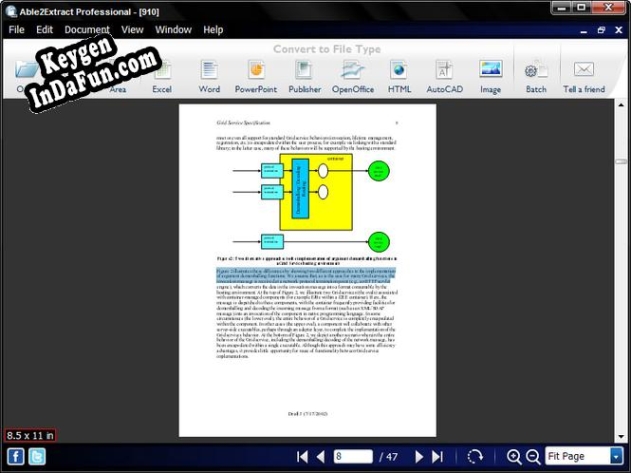Image resolution: width=631 pixels, height=473 pixels.
Task: Open the File menu
Action: [x=16, y=30]
